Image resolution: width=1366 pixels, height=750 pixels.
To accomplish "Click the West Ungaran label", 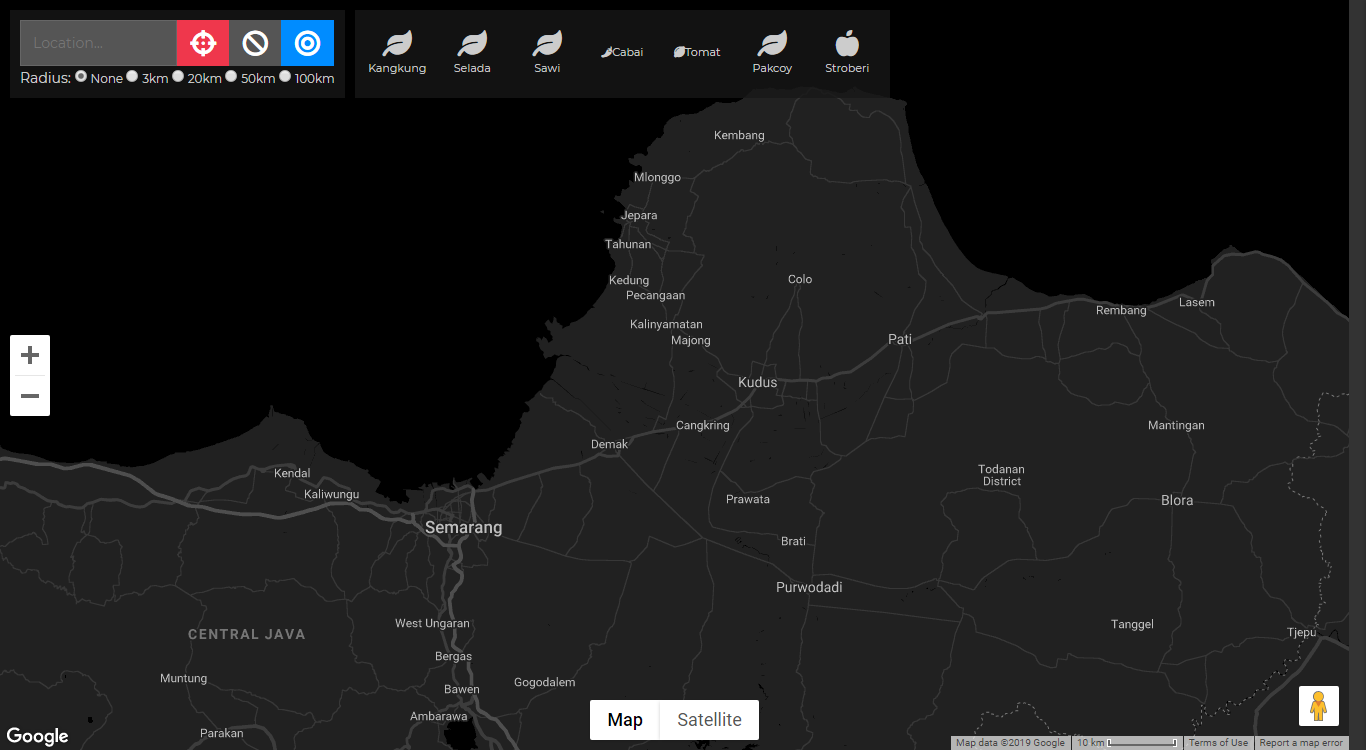I will 432,623.
